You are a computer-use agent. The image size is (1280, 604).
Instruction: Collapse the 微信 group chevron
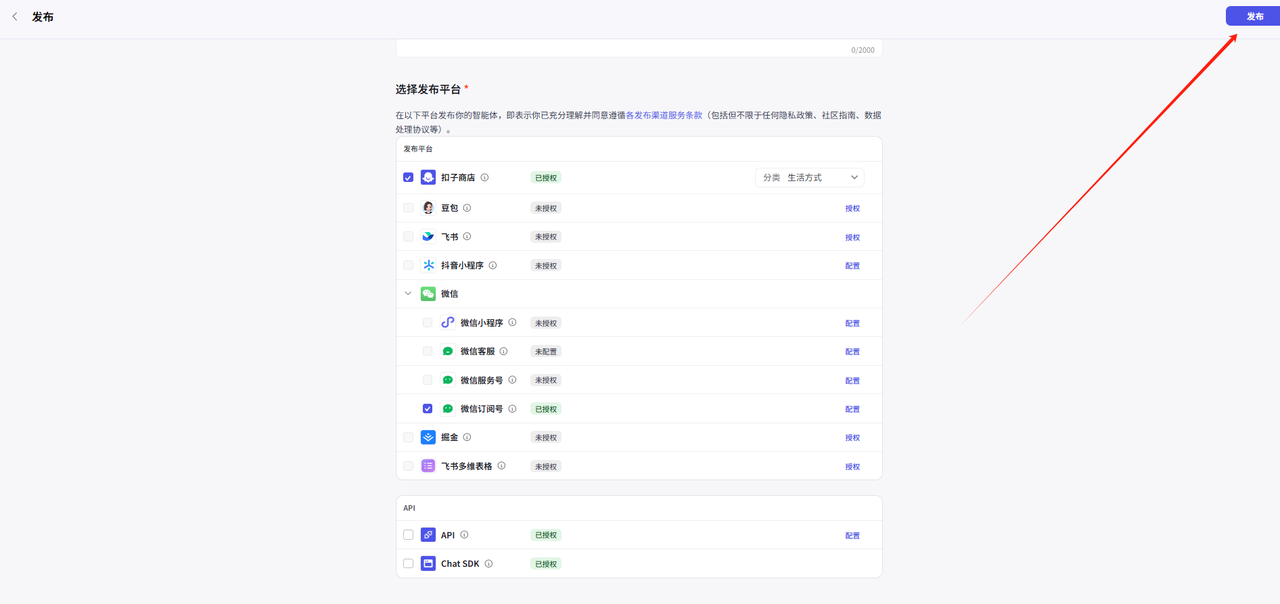tap(408, 294)
